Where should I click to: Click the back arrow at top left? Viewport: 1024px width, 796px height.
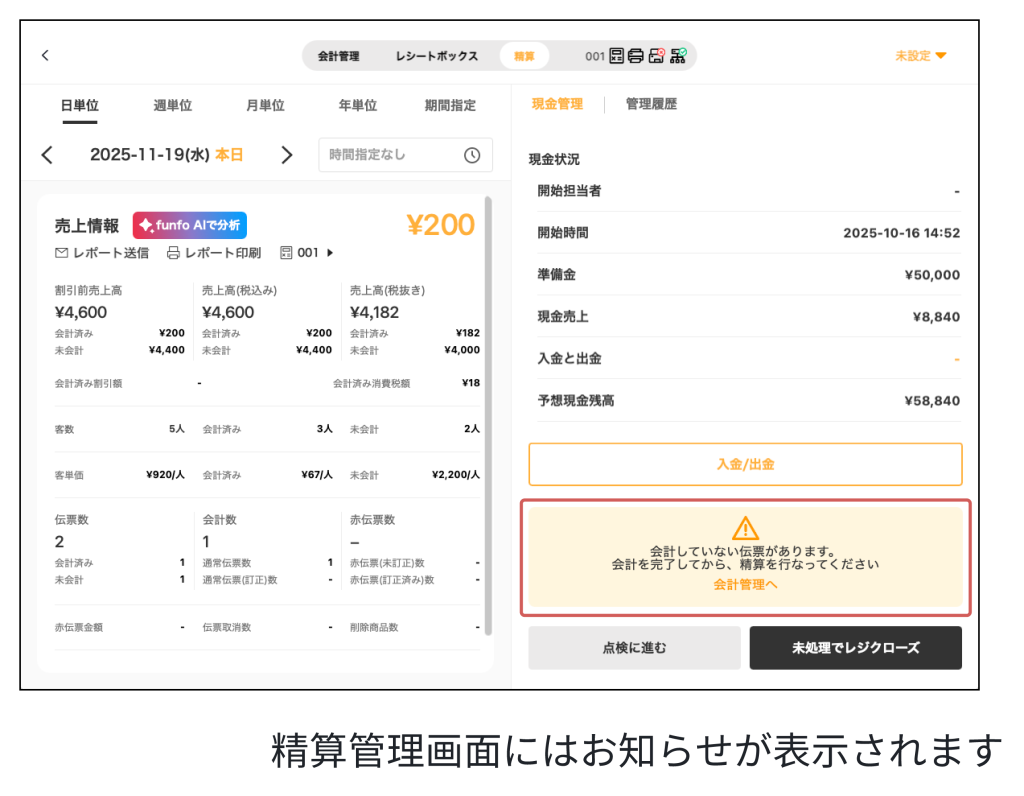(x=45, y=56)
